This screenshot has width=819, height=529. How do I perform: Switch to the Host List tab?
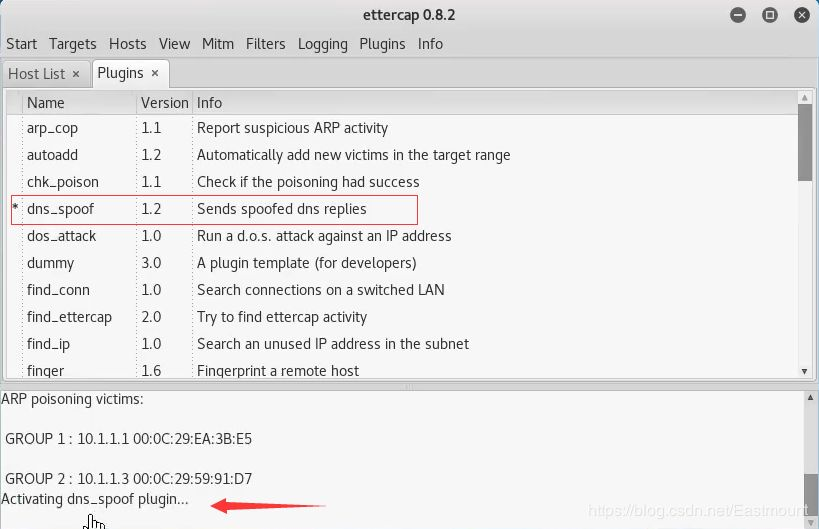pos(37,74)
